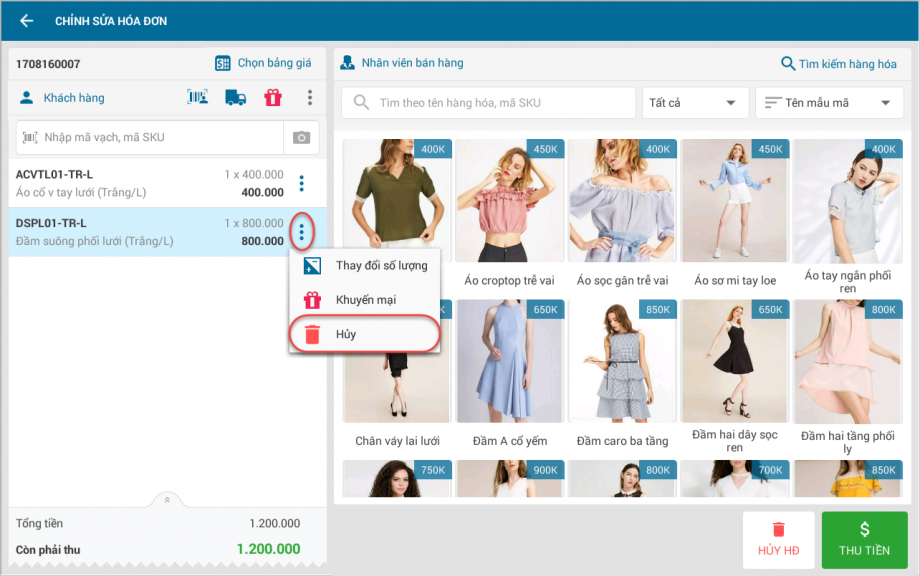Open invoice more options menu

coord(310,97)
